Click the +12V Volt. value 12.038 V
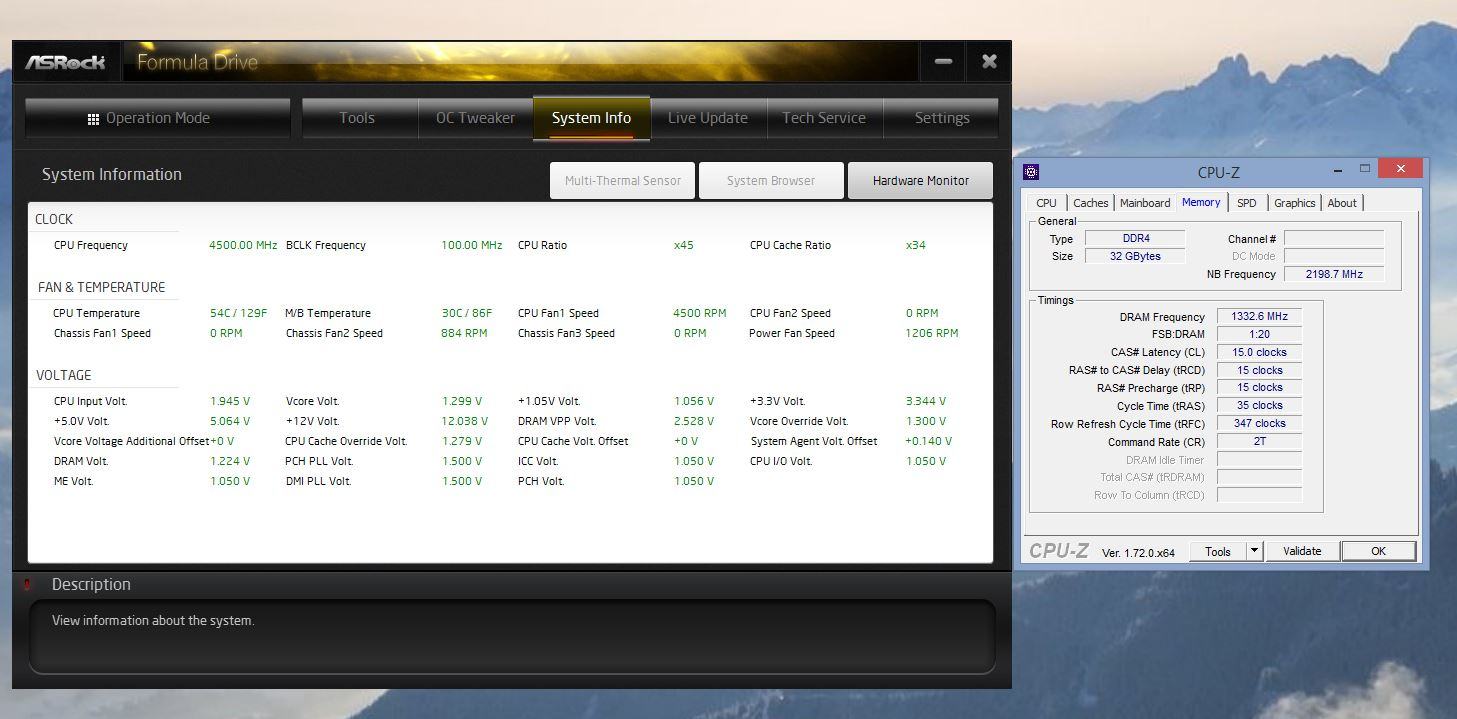Viewport: 1457px width, 719px height. 465,421
